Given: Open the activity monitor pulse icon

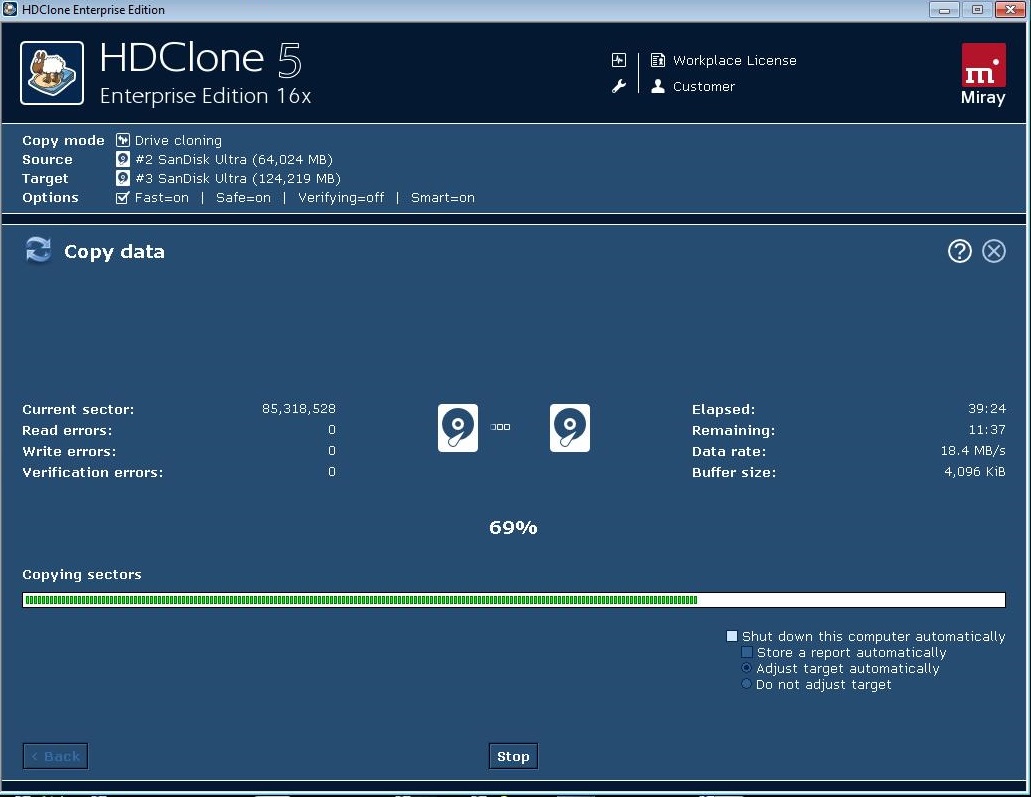Looking at the screenshot, I should [619, 60].
